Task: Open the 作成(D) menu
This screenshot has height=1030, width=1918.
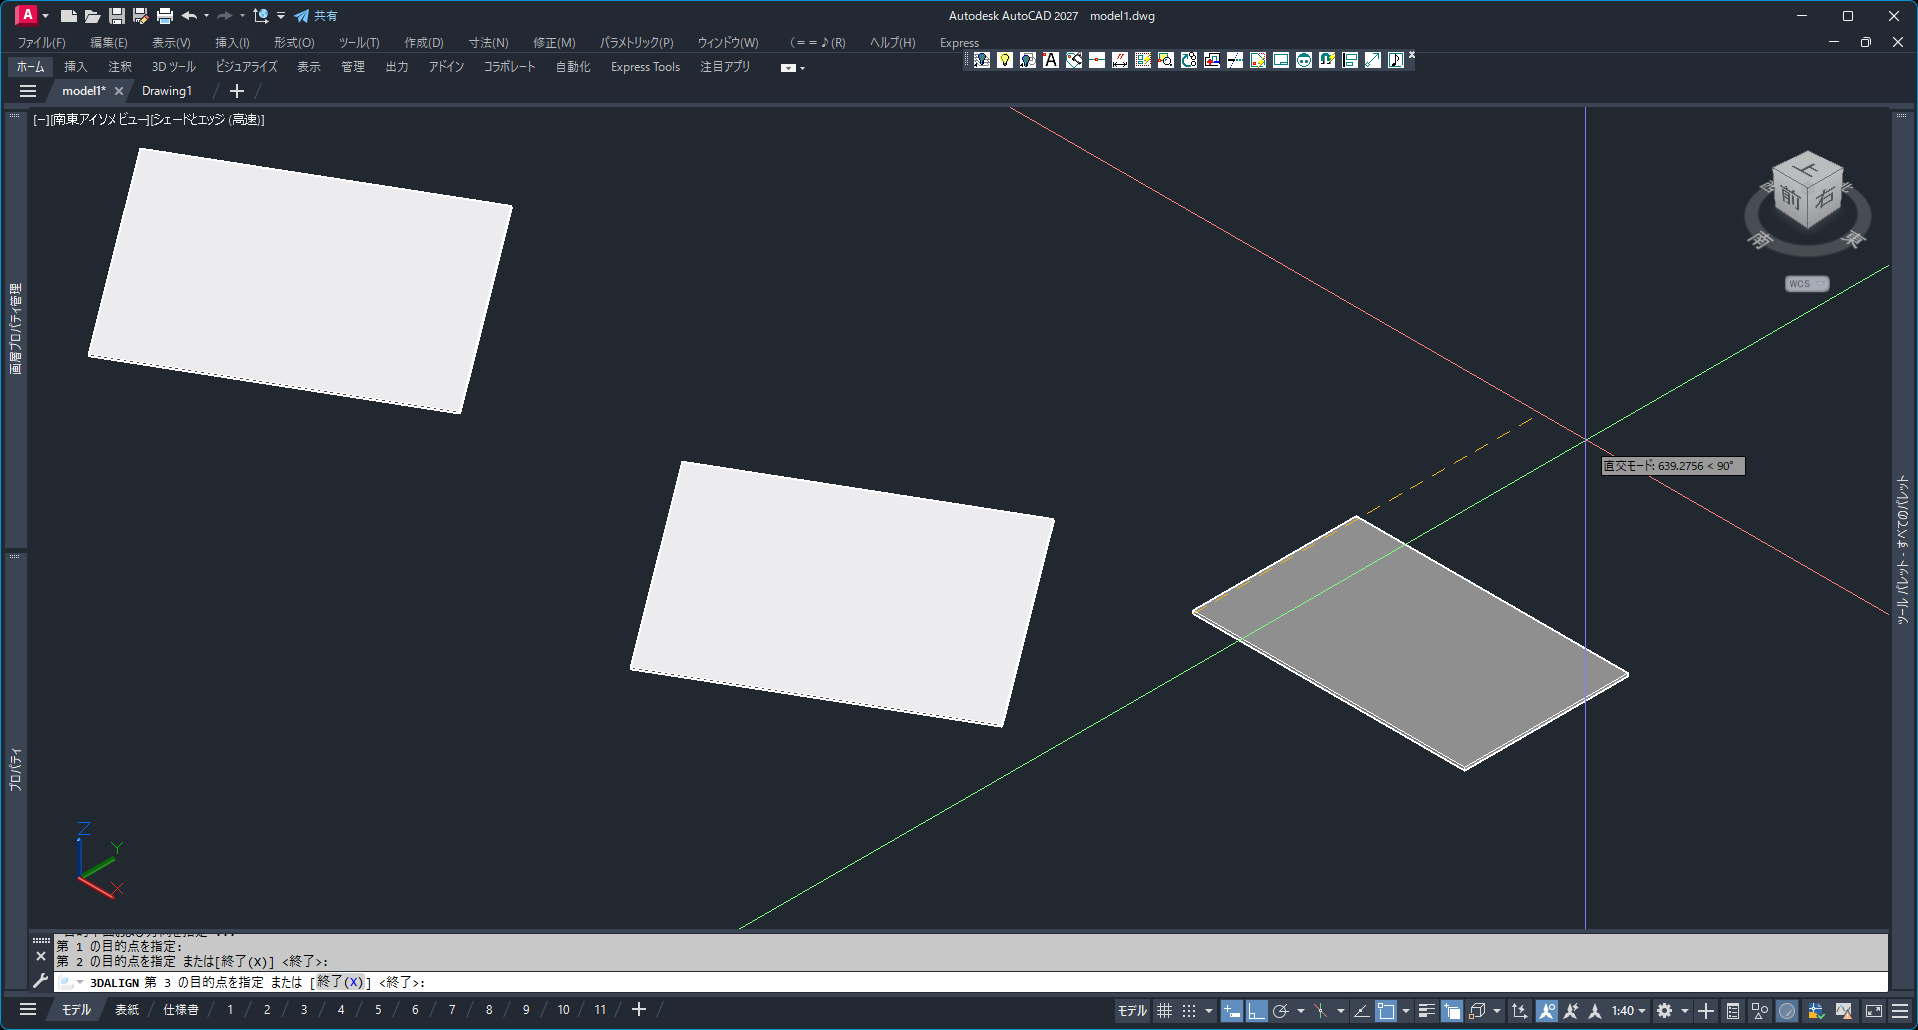Action: point(423,43)
